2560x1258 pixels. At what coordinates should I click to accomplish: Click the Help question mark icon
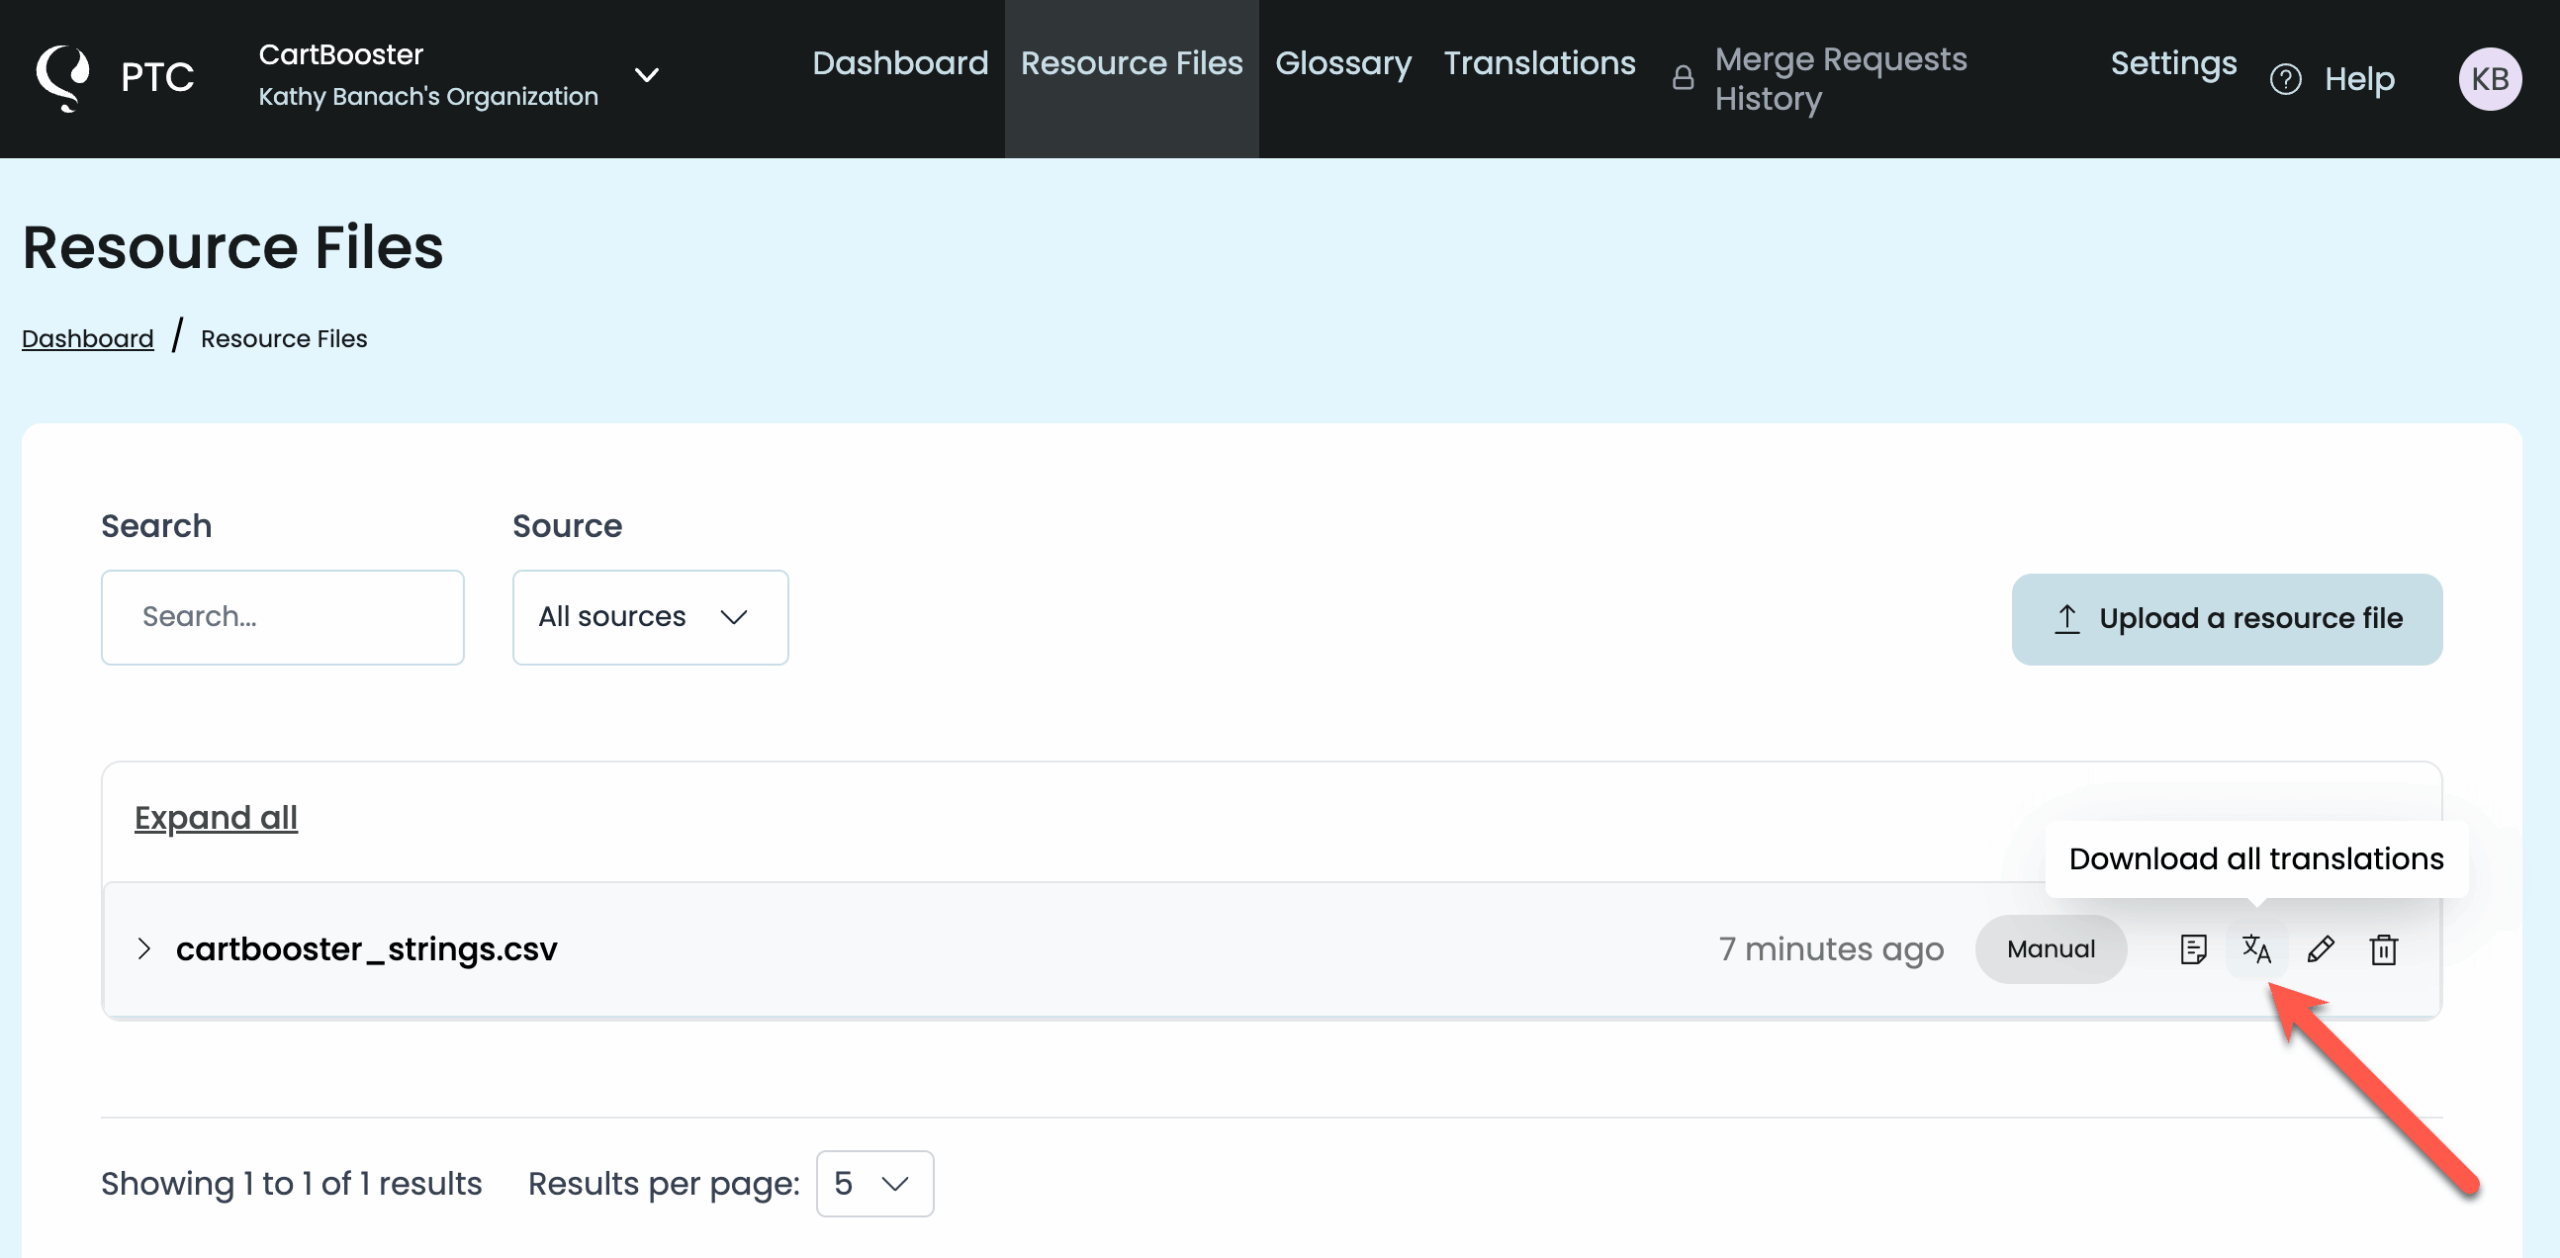2285,79
